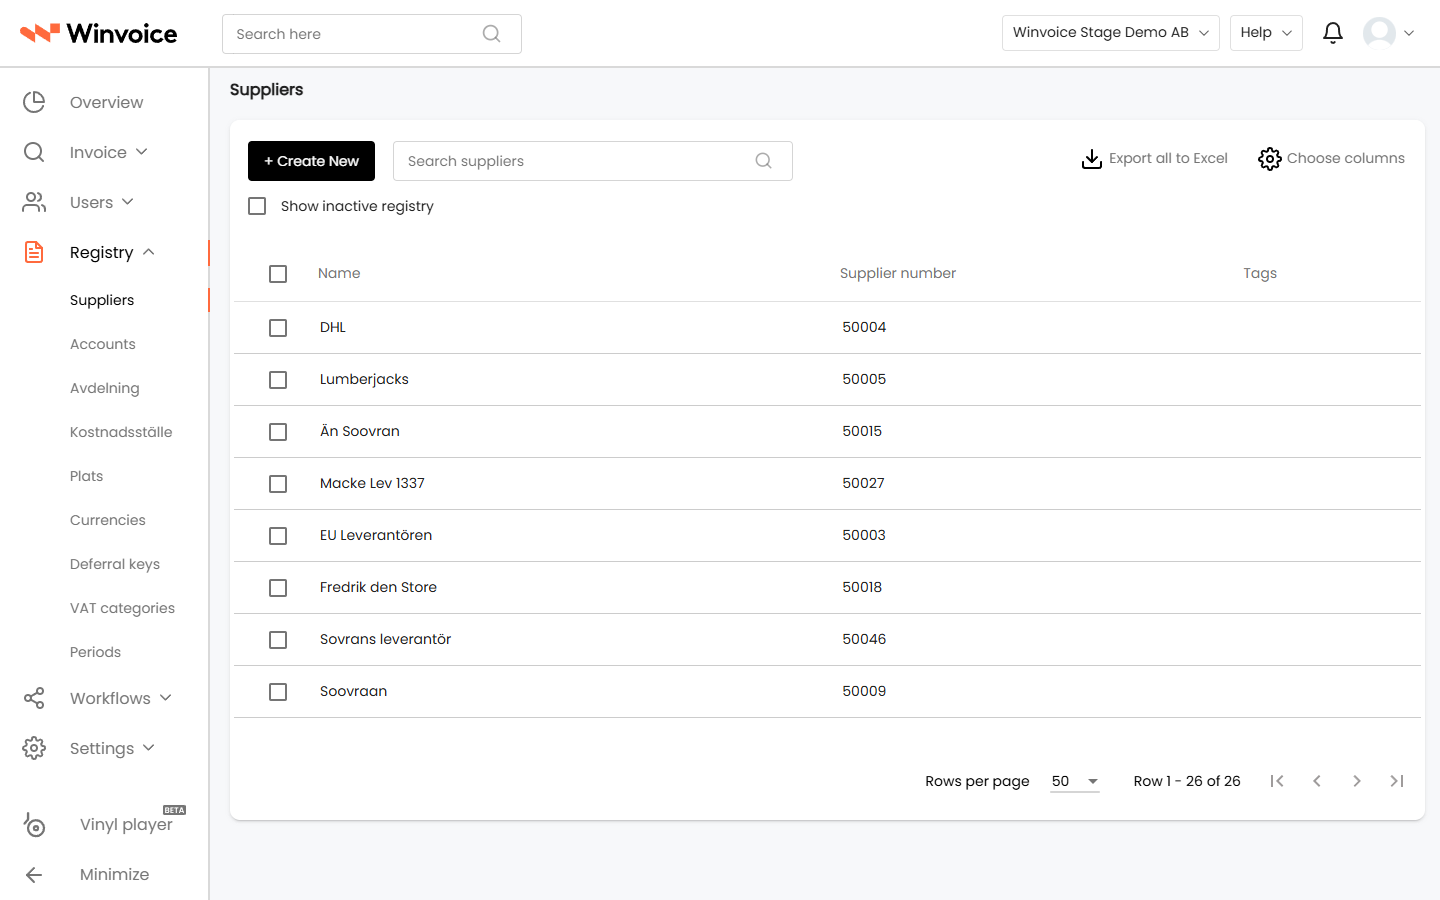Collapse the Registry menu chevron
The height and width of the screenshot is (900, 1440).
[148, 252]
